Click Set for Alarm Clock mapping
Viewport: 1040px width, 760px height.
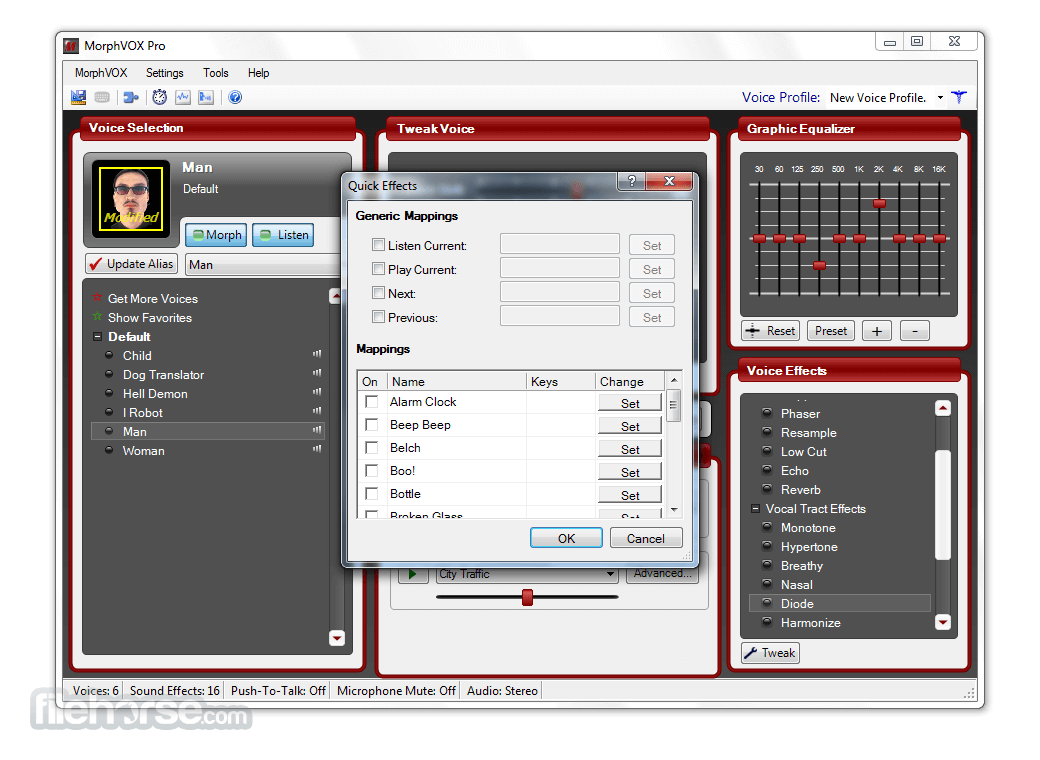[630, 403]
